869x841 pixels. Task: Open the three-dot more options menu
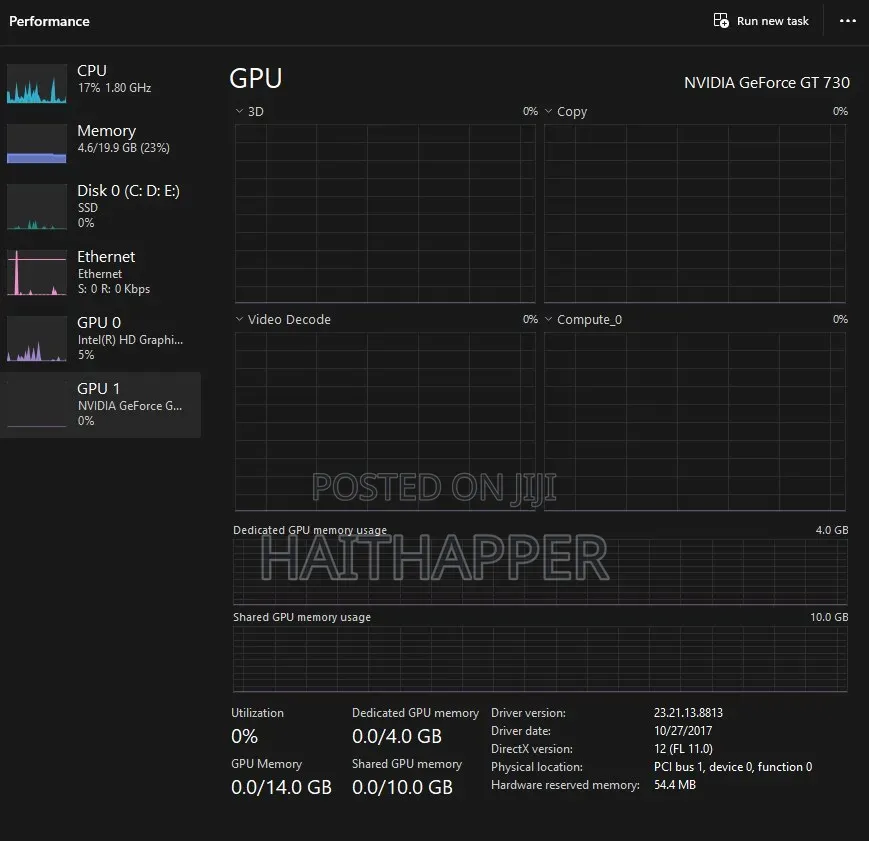[847, 21]
